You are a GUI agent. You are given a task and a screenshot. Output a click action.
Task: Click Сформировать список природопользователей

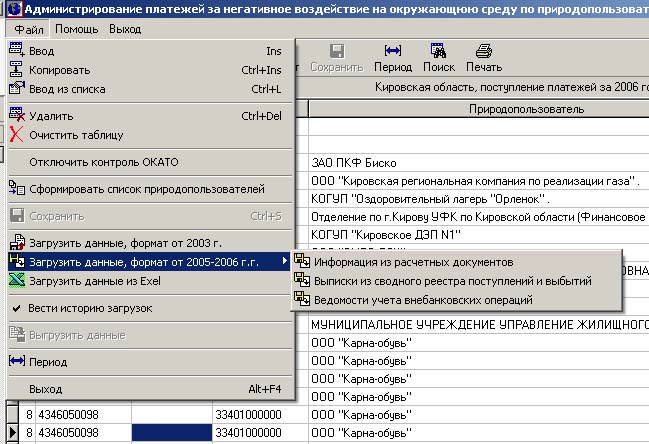(x=146, y=188)
